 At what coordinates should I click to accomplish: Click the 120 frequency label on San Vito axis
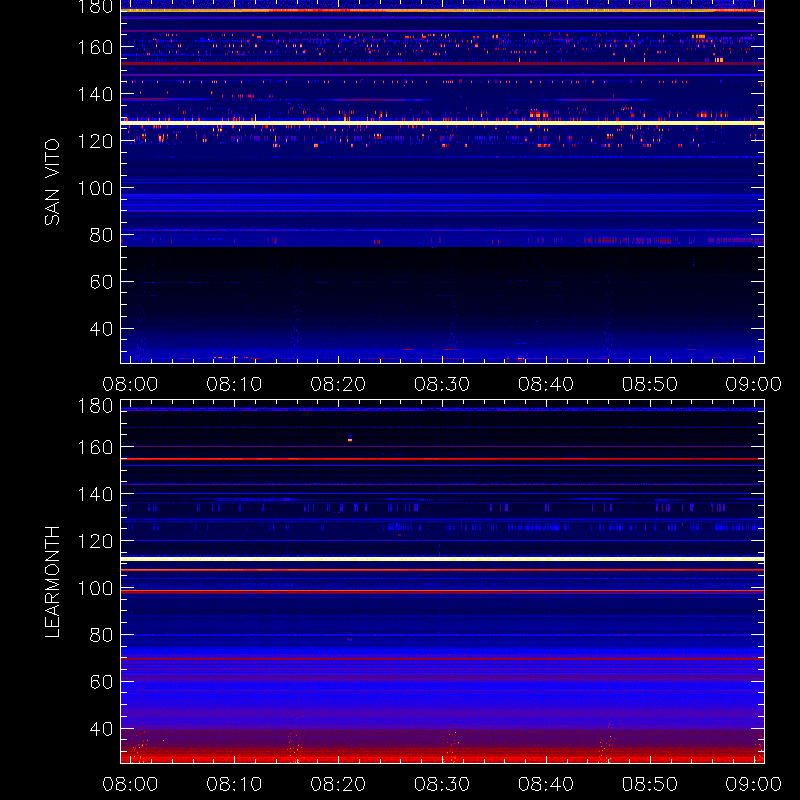pos(95,141)
